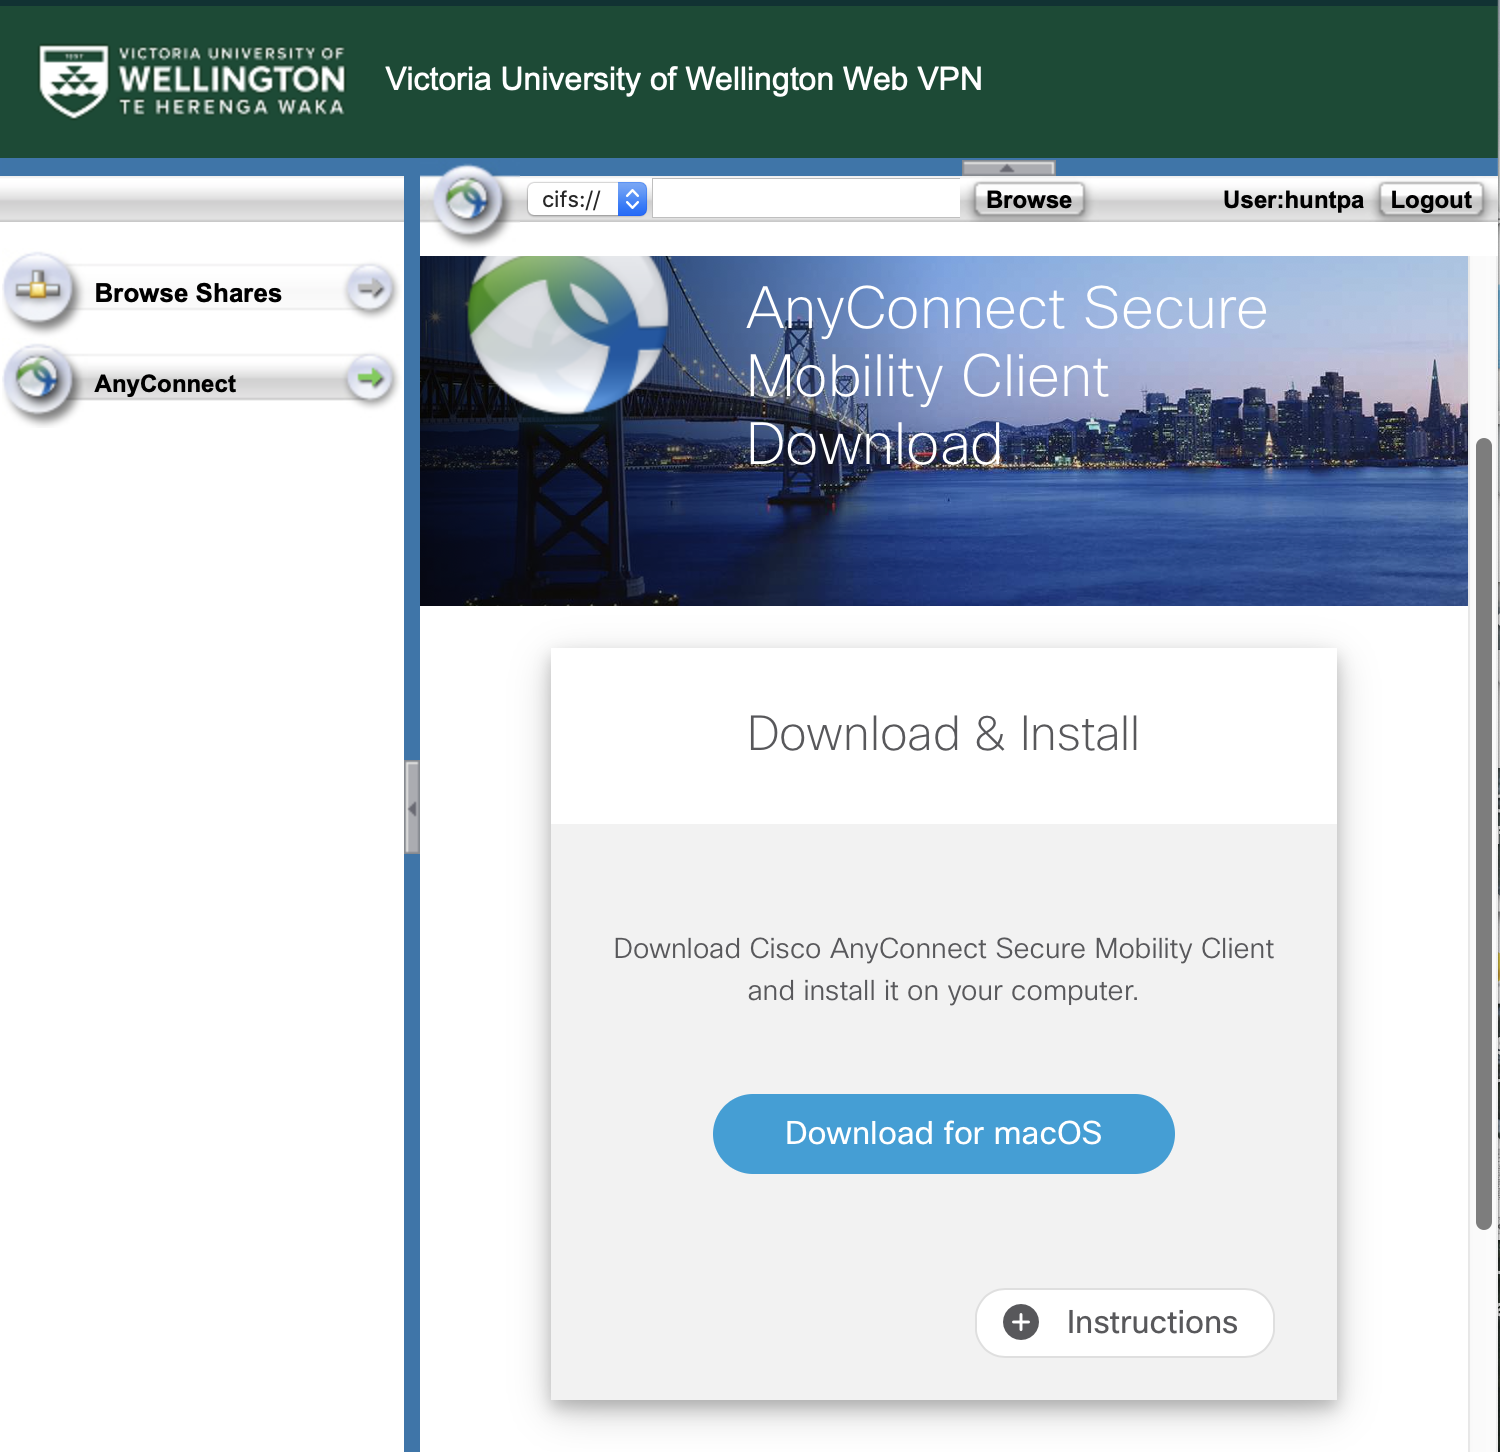The height and width of the screenshot is (1452, 1500).
Task: Select the Browse Shares menu item
Action: [188, 293]
